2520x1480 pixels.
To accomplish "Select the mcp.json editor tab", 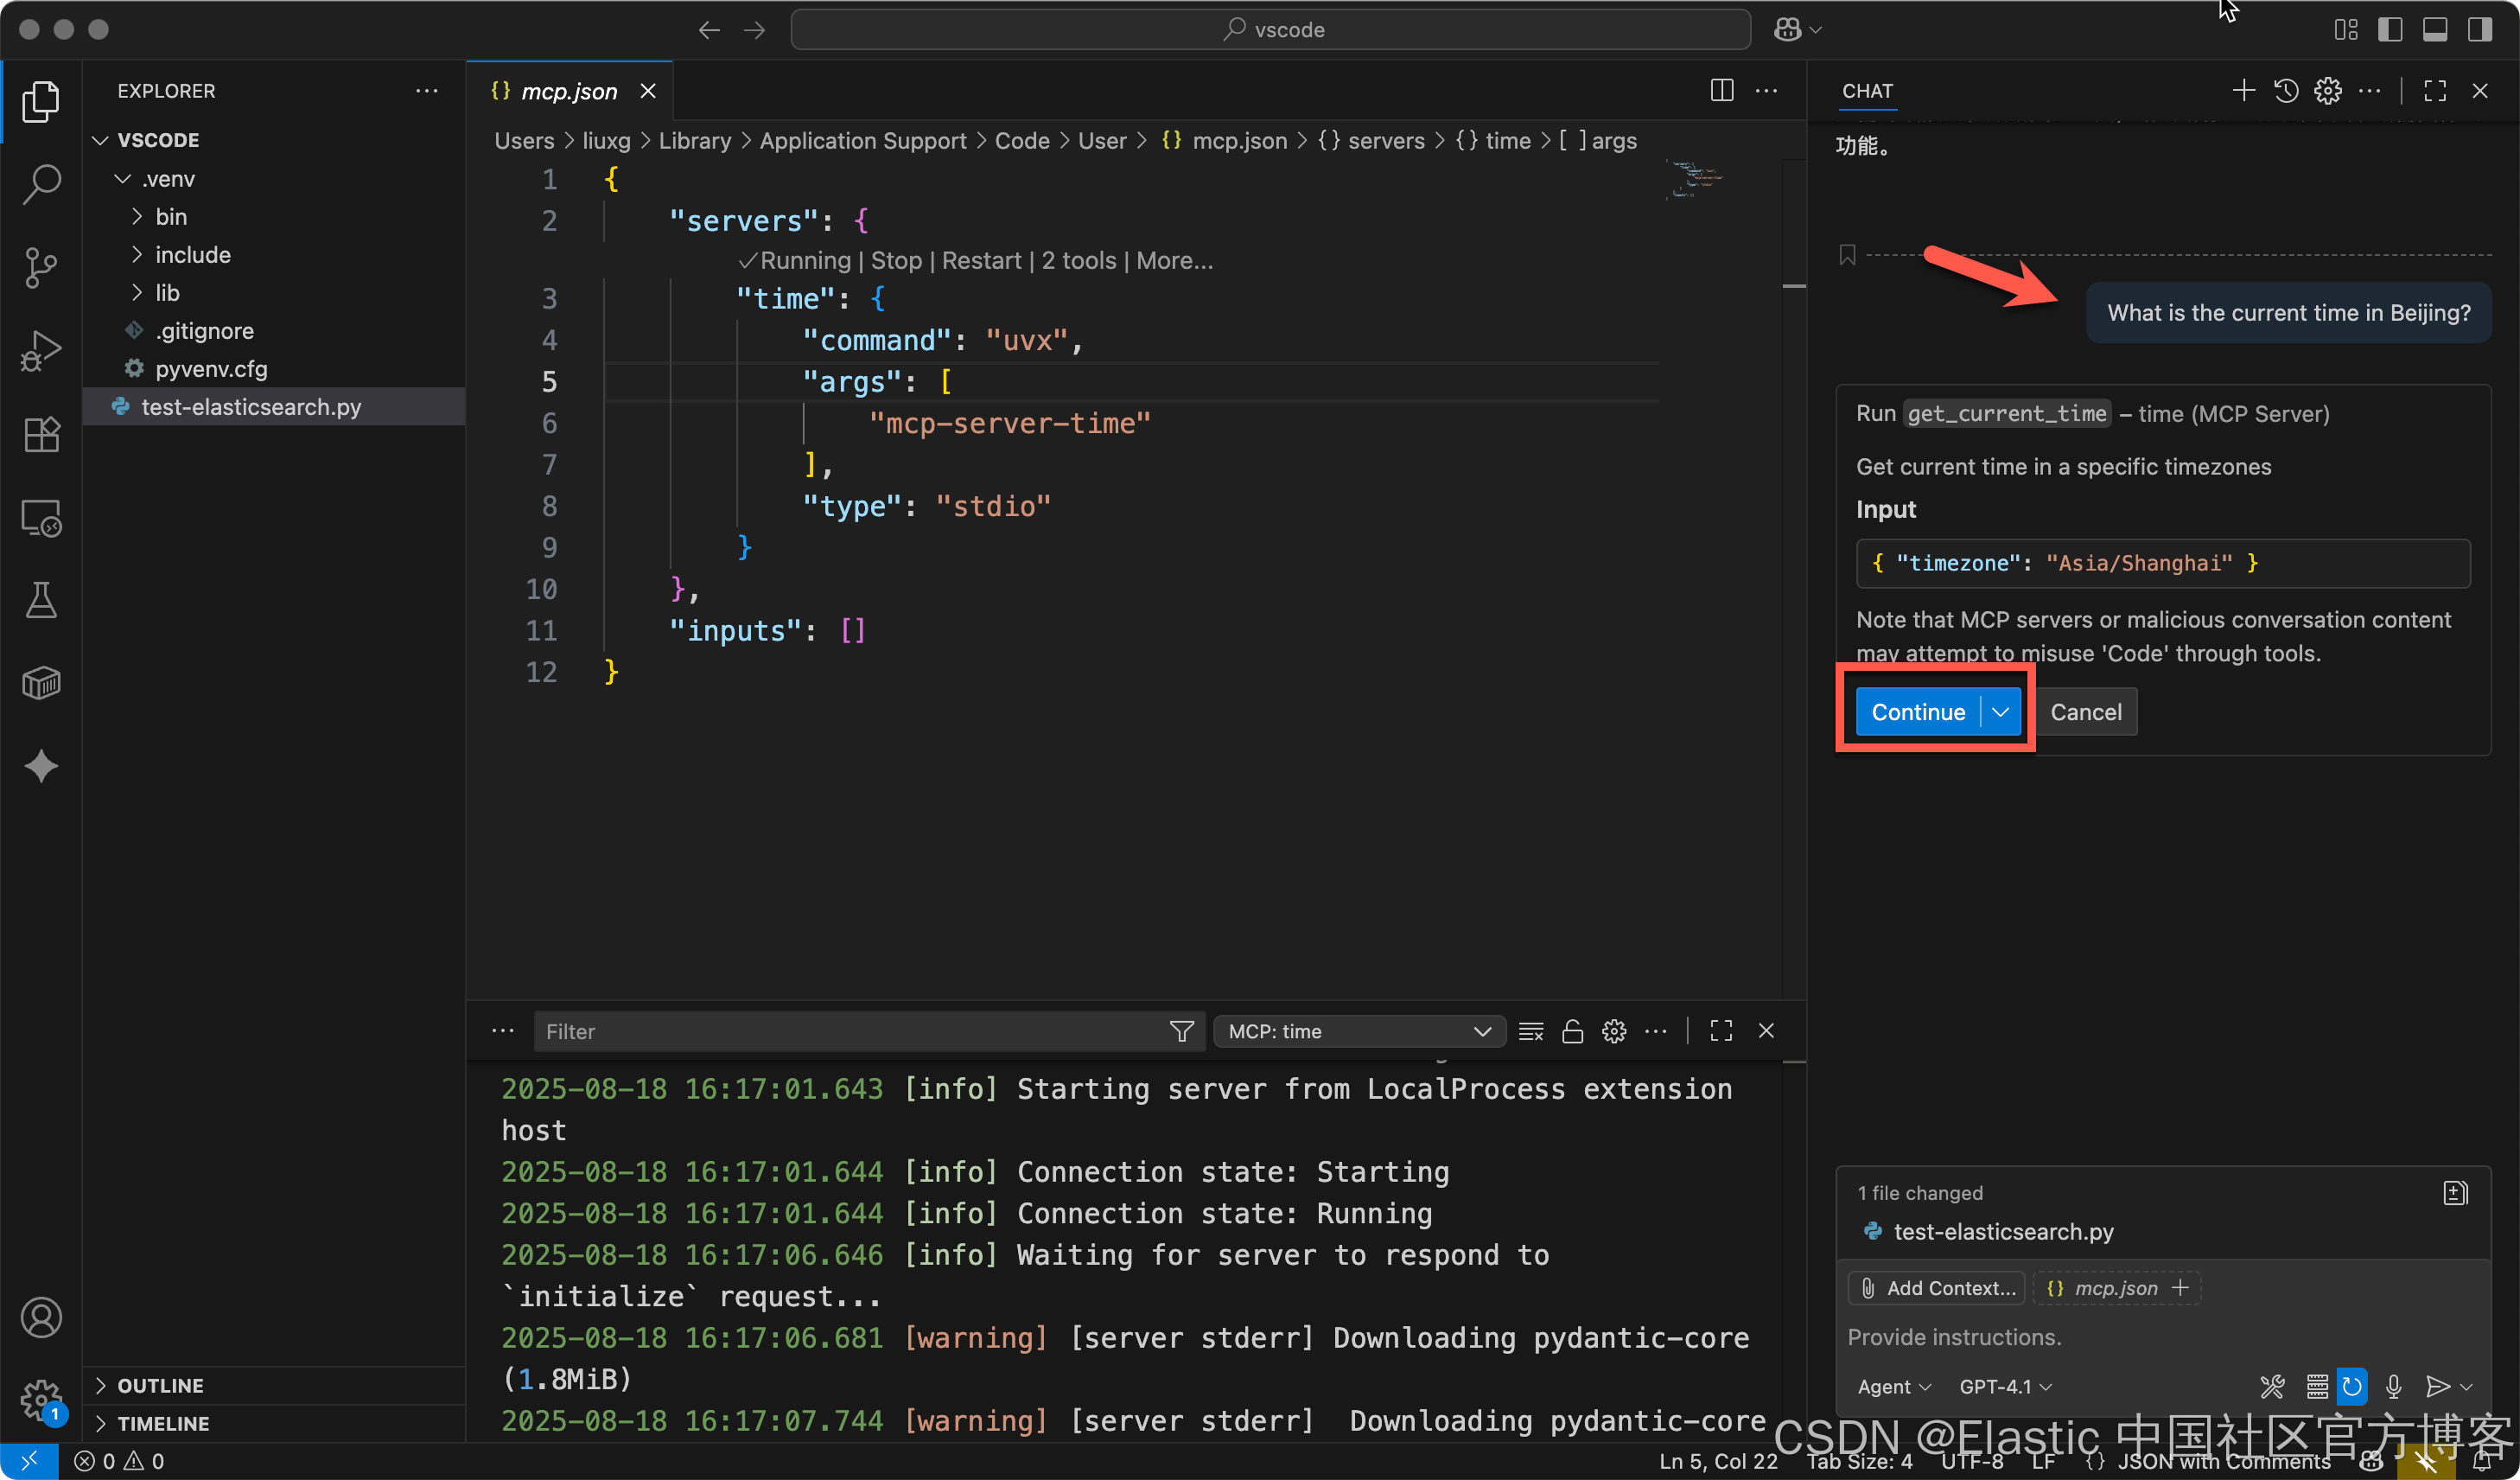I will [569, 91].
